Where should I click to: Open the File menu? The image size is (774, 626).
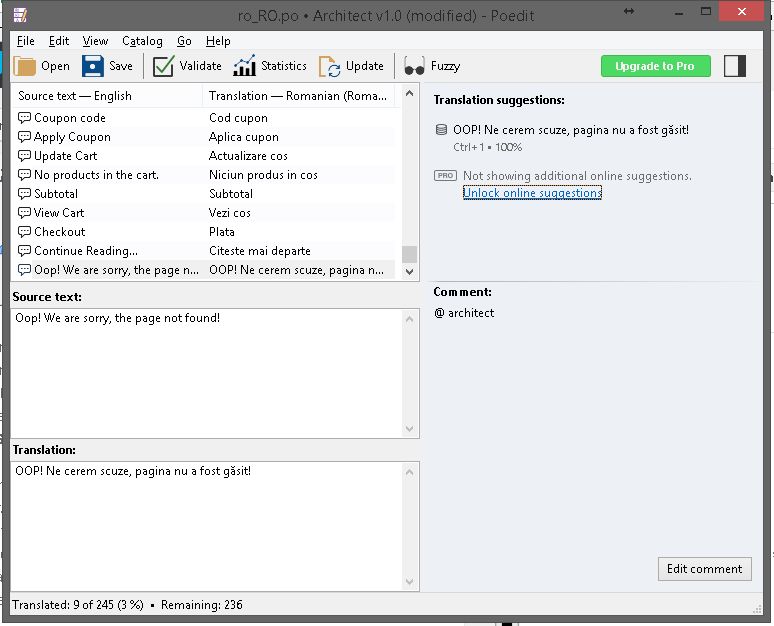(26, 41)
